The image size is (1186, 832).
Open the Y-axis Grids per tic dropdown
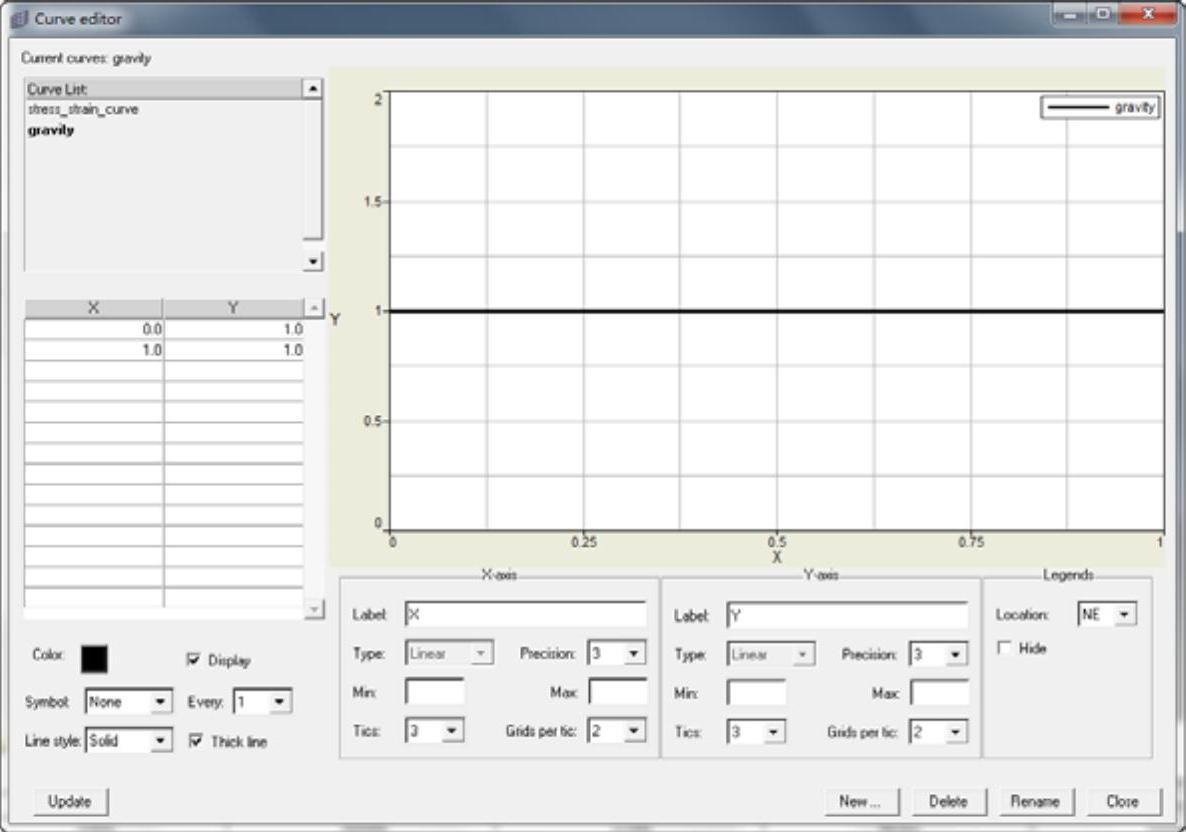click(955, 732)
